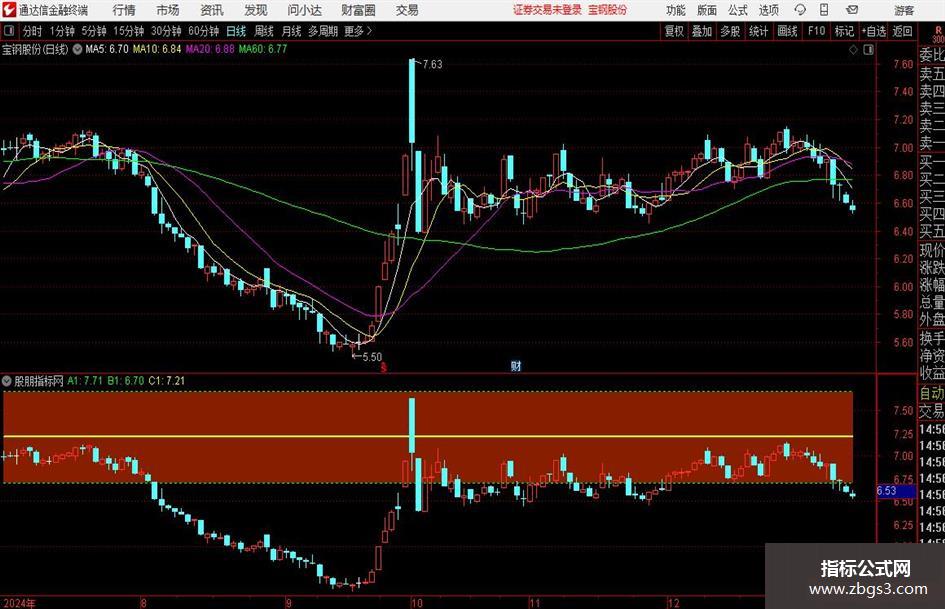Toggle the right info panel icon beside diamond
Screen dimensions: 945x609
pos(868,50)
